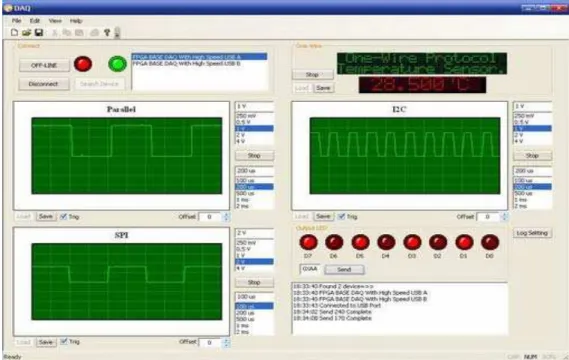Save the Parallel waveform
This screenshot has width=569, height=360.
tap(46, 217)
